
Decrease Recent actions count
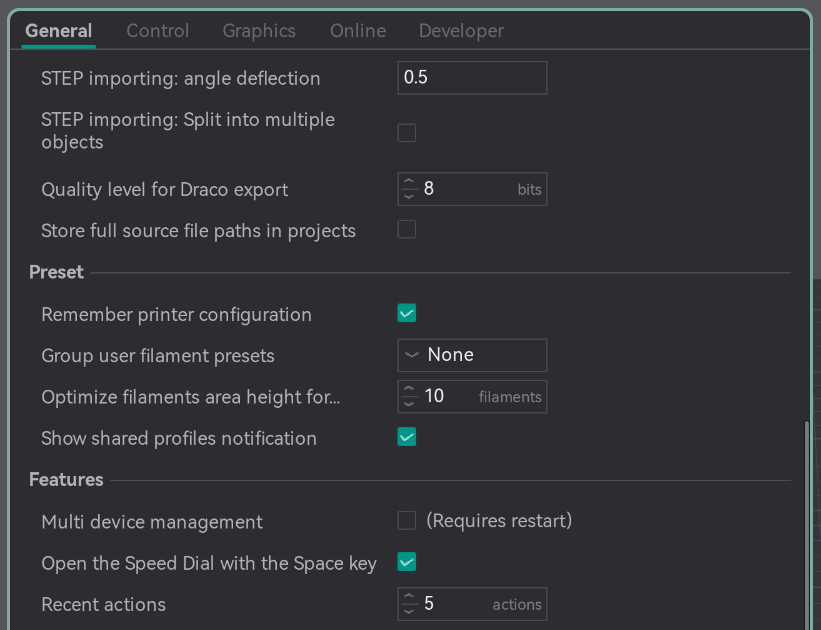[409, 612]
